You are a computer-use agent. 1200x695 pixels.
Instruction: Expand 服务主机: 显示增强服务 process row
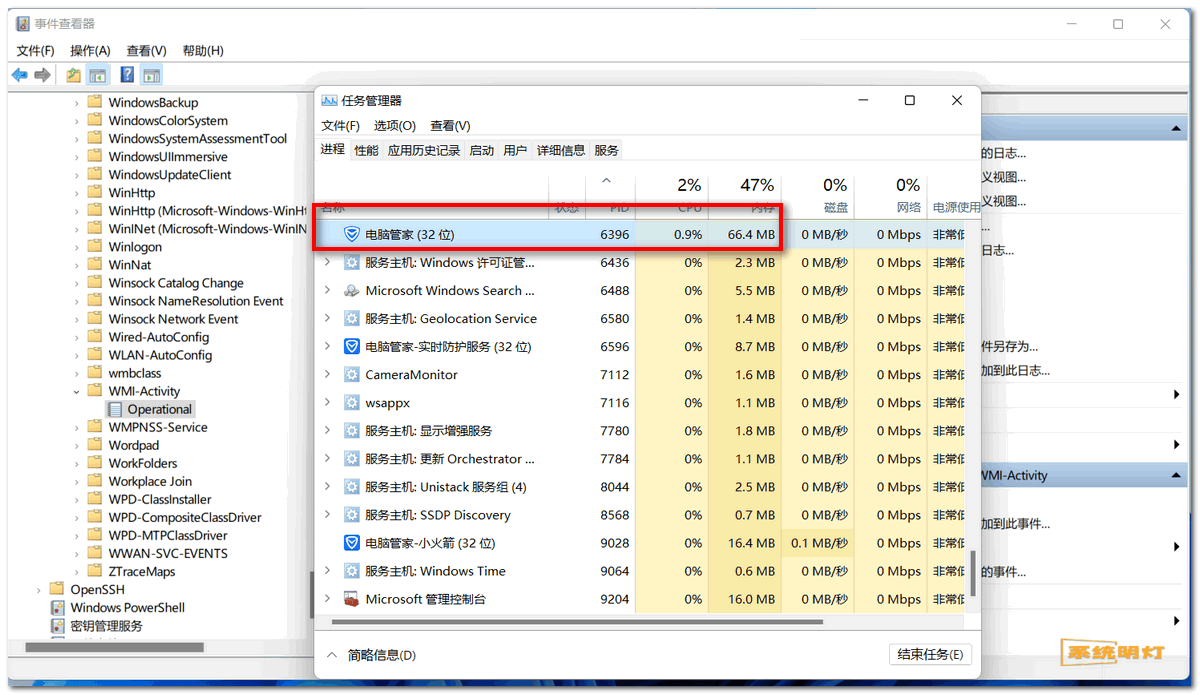[327, 431]
